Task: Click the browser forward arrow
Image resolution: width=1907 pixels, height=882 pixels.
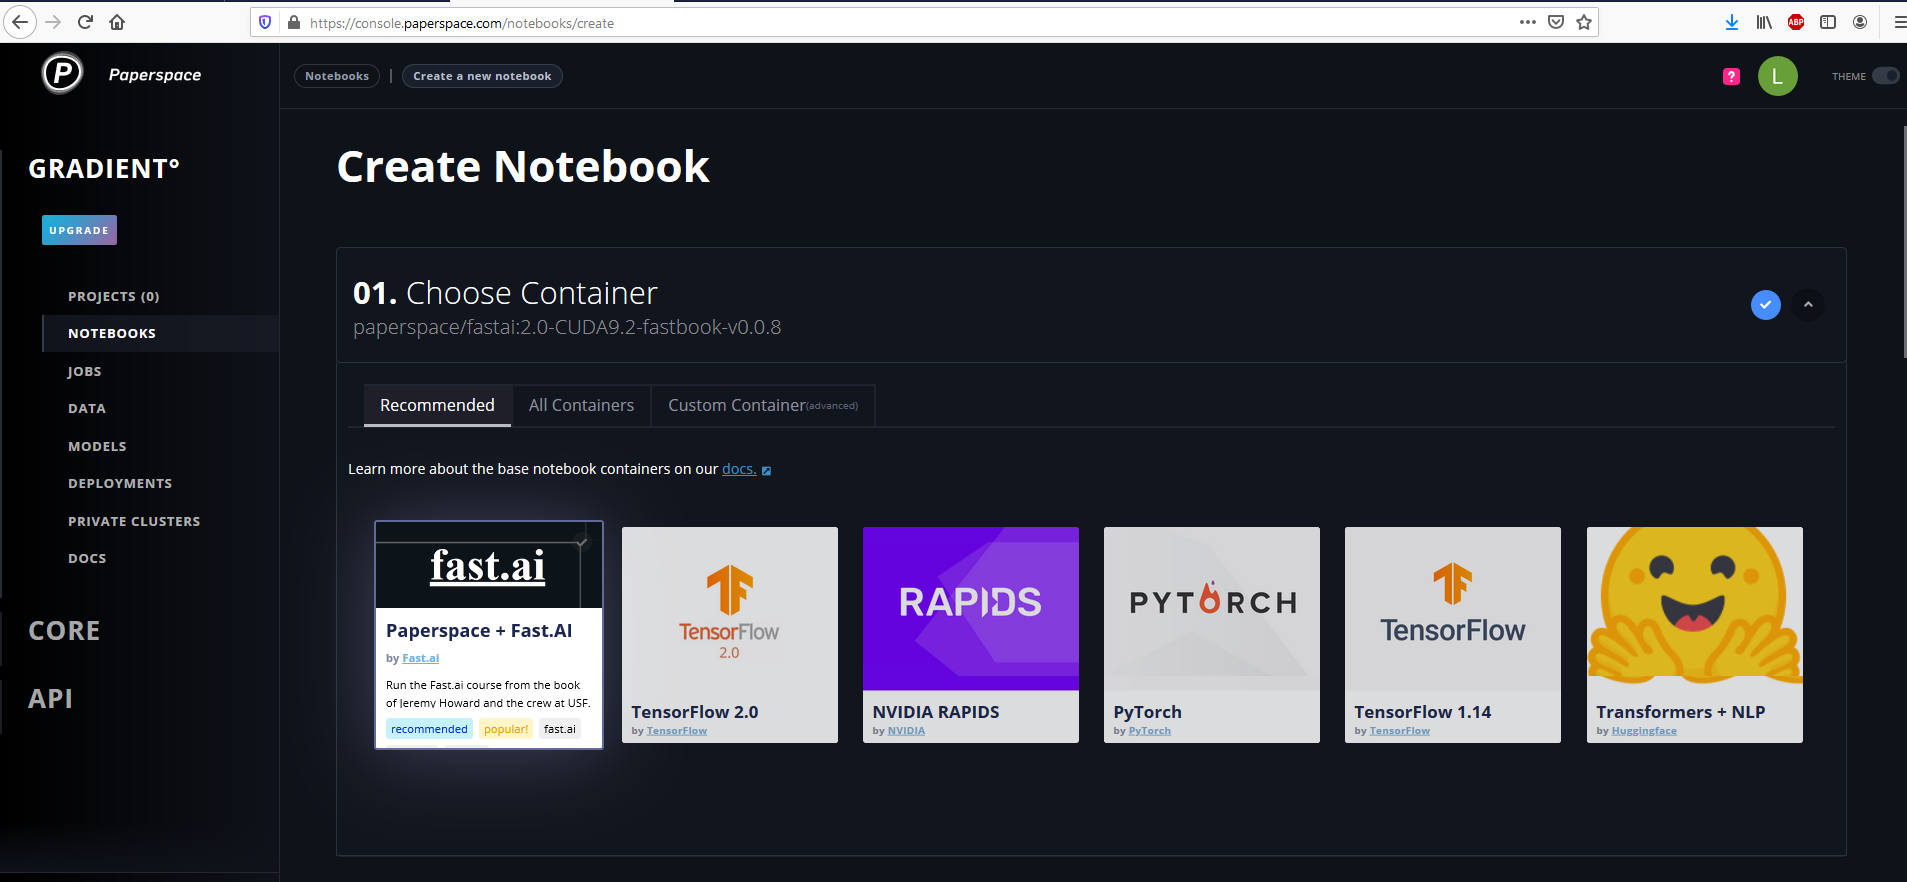Action: tap(53, 22)
